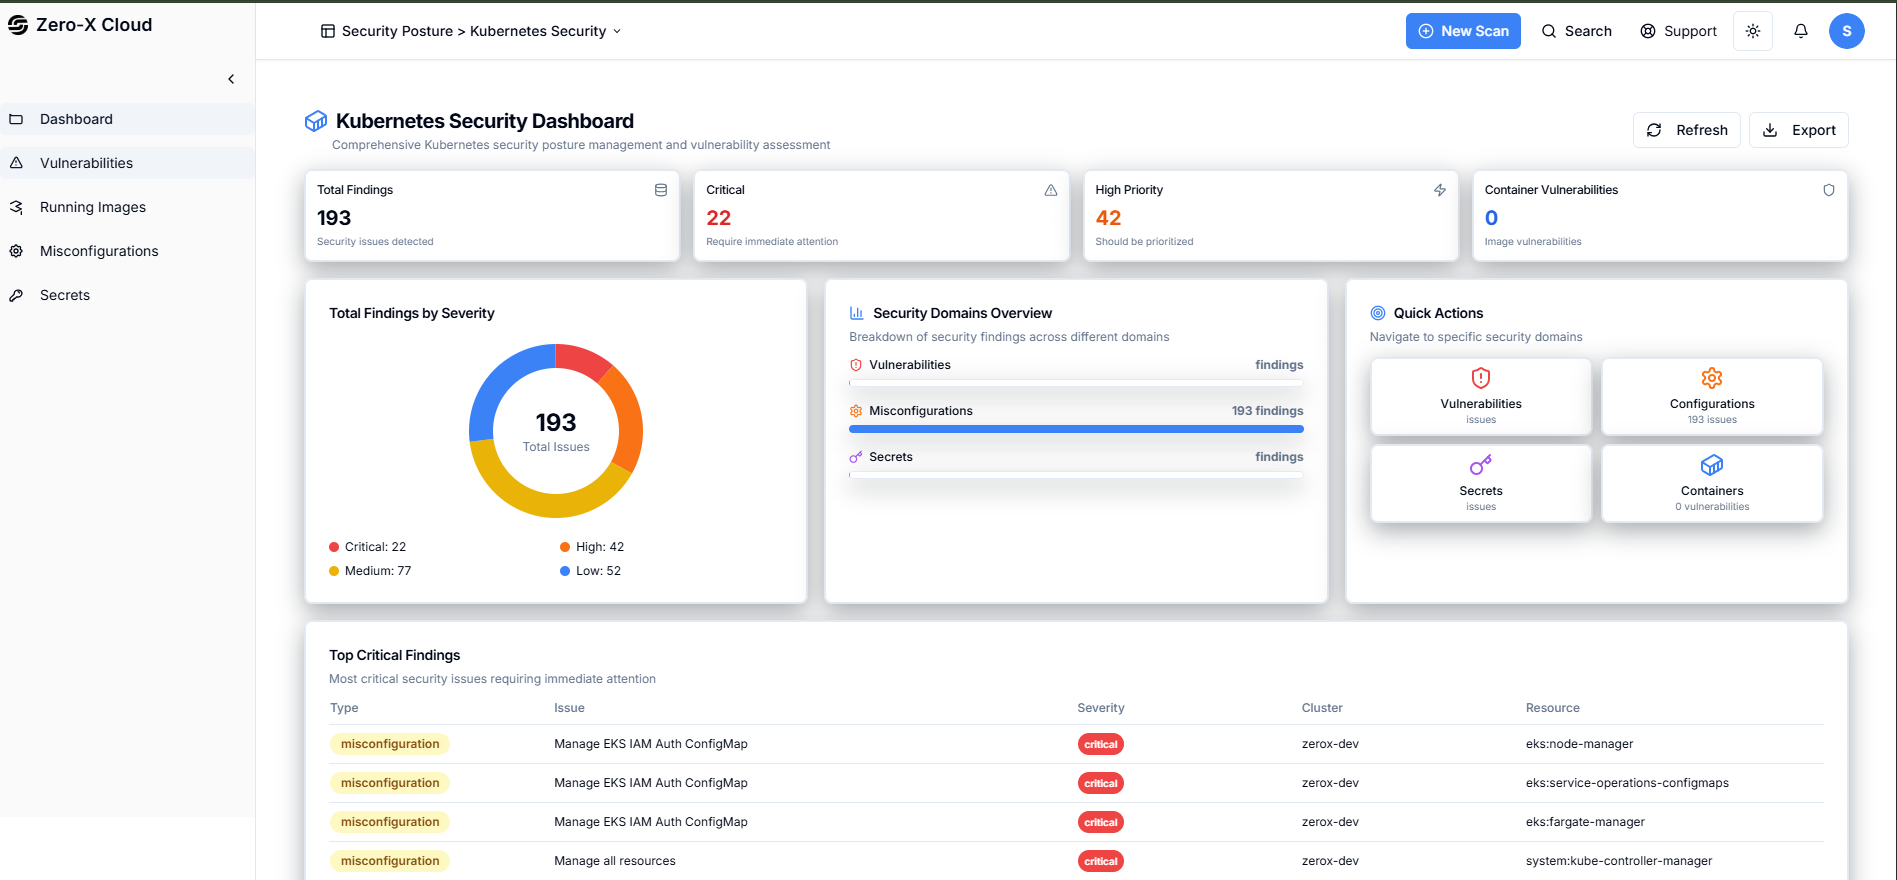Open the user avatar profile menu
Screen dimensions: 1897x880
[x=1846, y=31]
